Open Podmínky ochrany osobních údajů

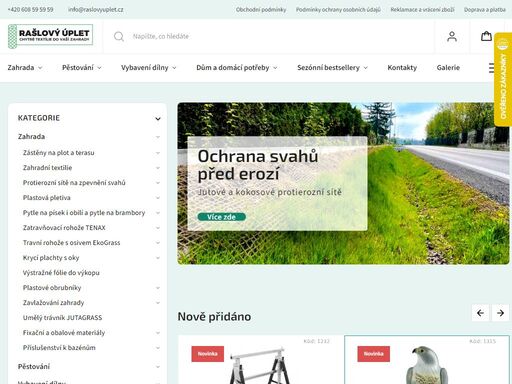coord(338,10)
